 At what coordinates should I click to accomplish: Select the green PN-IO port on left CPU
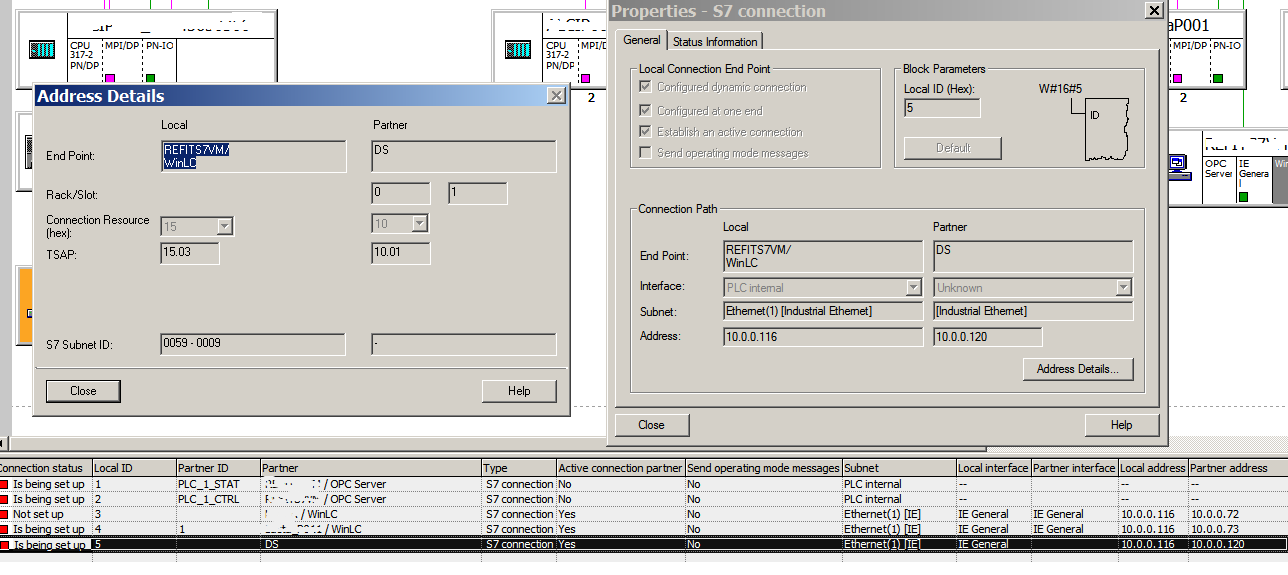(151, 78)
